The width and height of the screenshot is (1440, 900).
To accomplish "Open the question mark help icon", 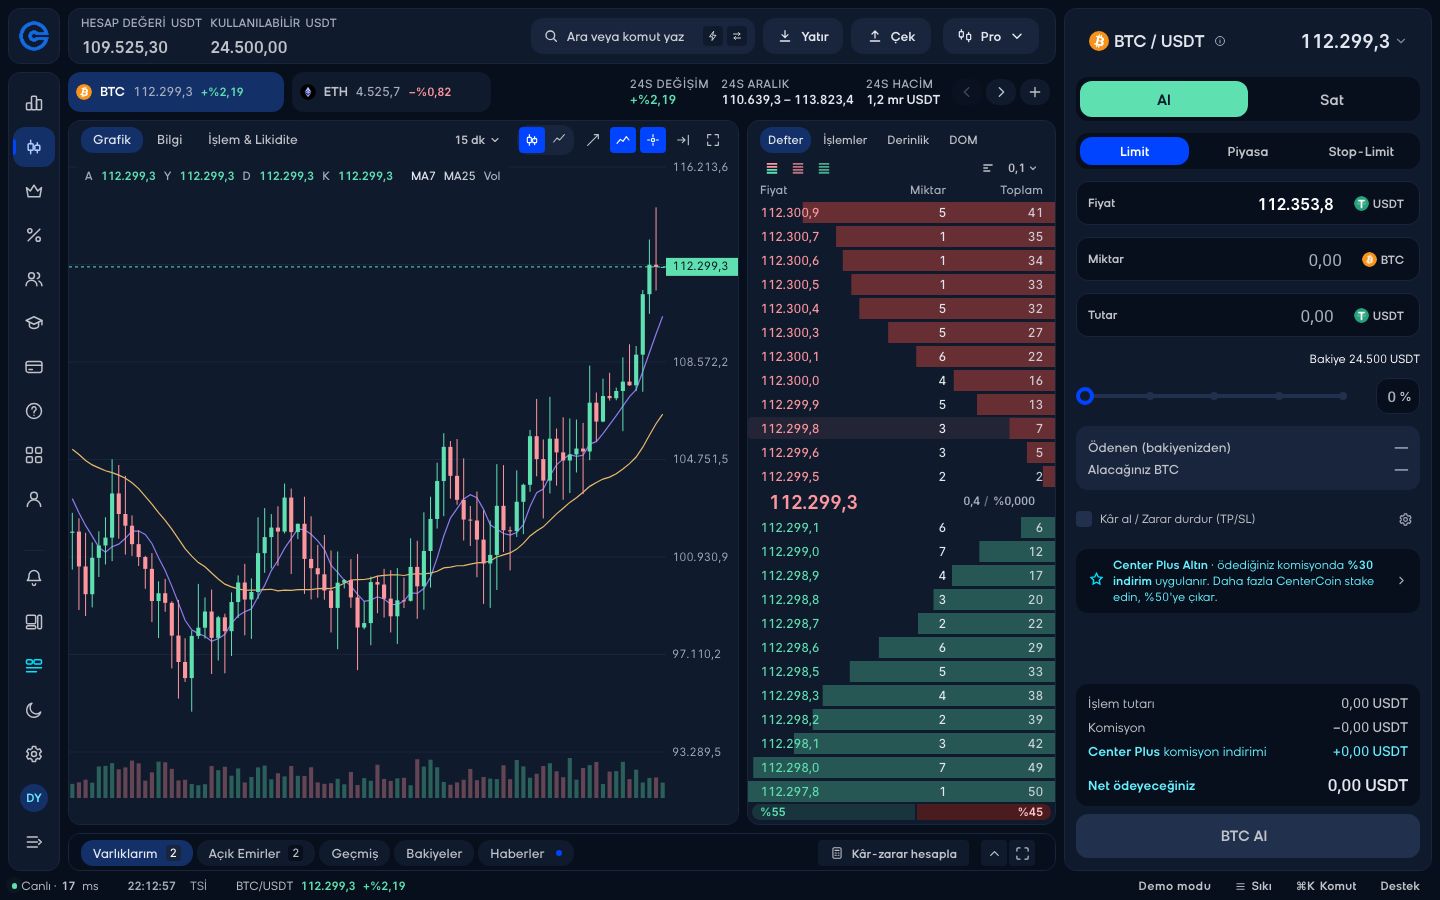I will tap(34, 411).
